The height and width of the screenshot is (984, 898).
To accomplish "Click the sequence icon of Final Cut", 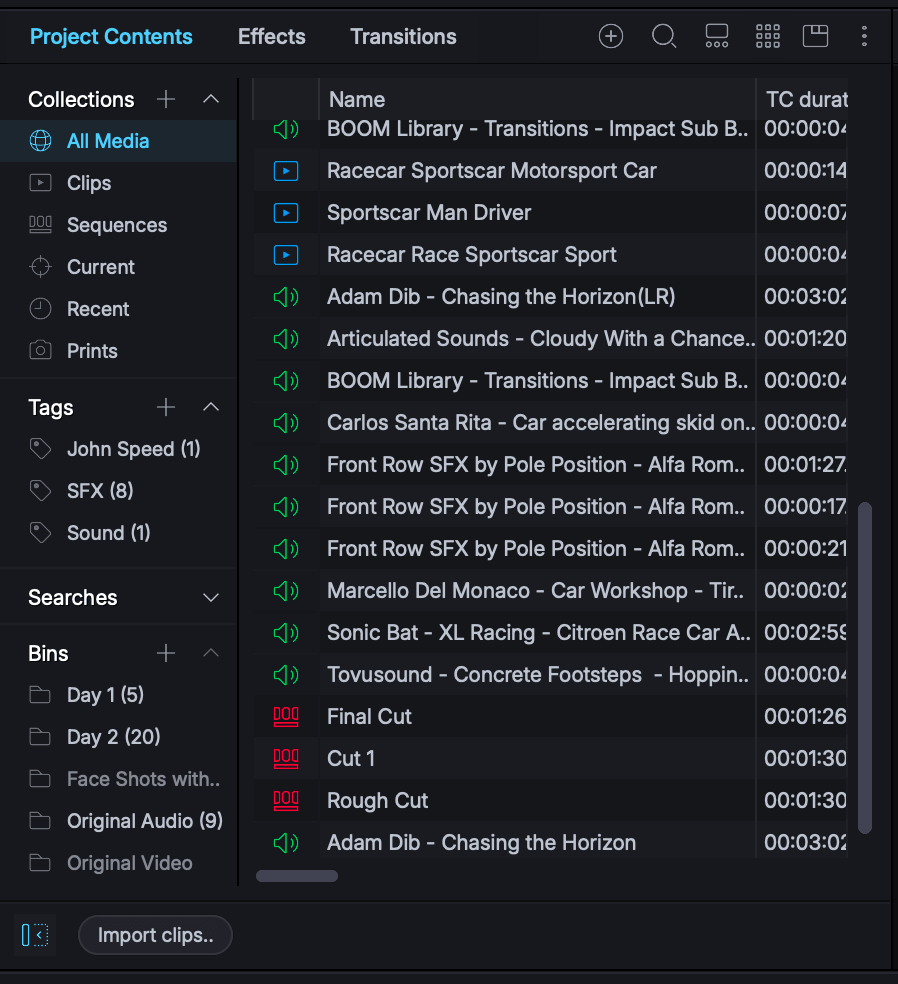I will pyautogui.click(x=286, y=717).
